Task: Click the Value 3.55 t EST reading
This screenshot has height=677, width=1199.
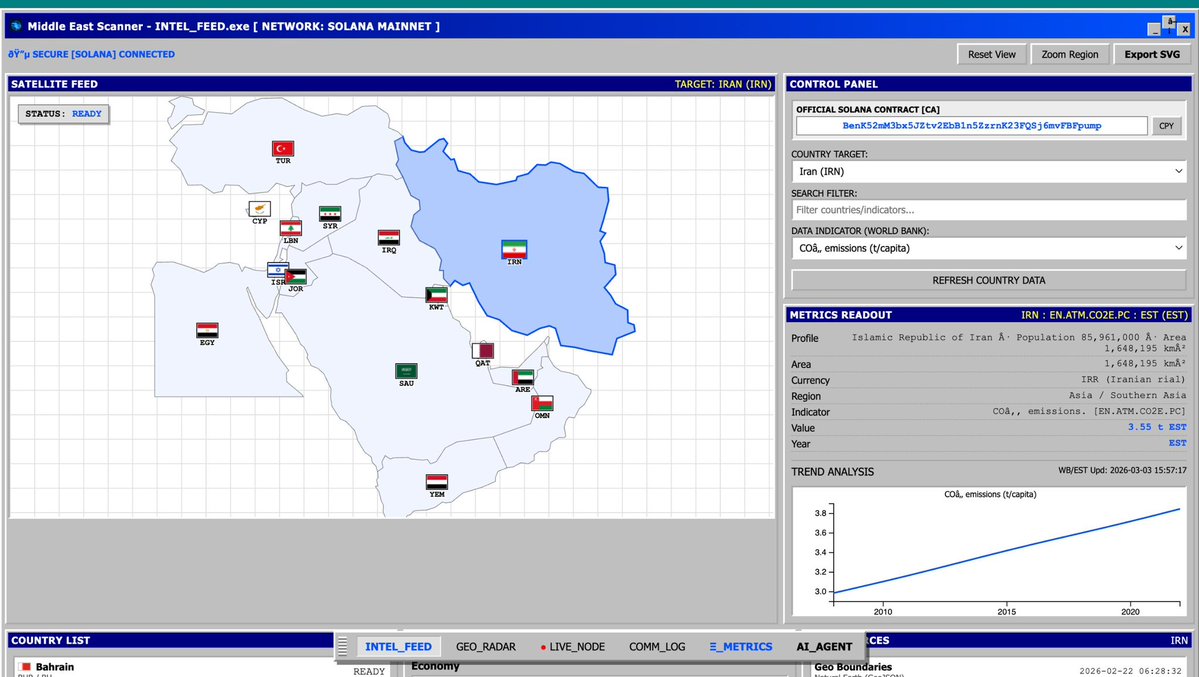Action: pyautogui.click(x=1157, y=428)
